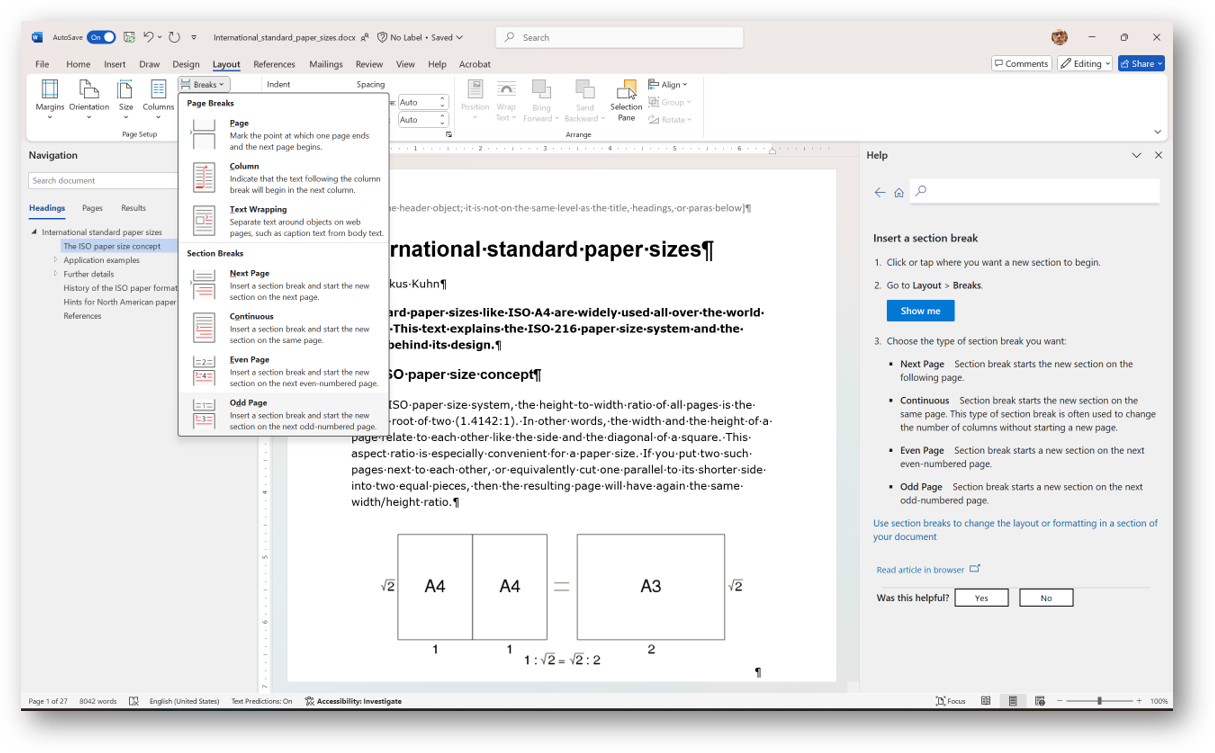Viewport: 1215px width, 753px height.
Task: Toggle AutoSave off
Action: click(x=103, y=36)
